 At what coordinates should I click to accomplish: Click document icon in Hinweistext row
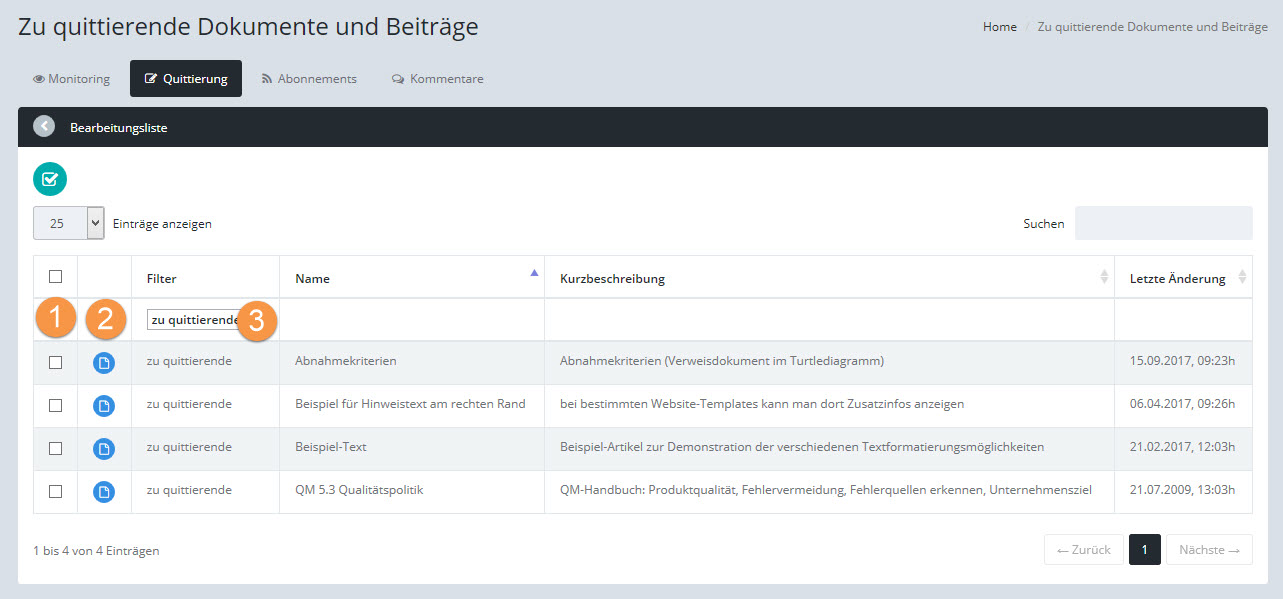pos(104,405)
